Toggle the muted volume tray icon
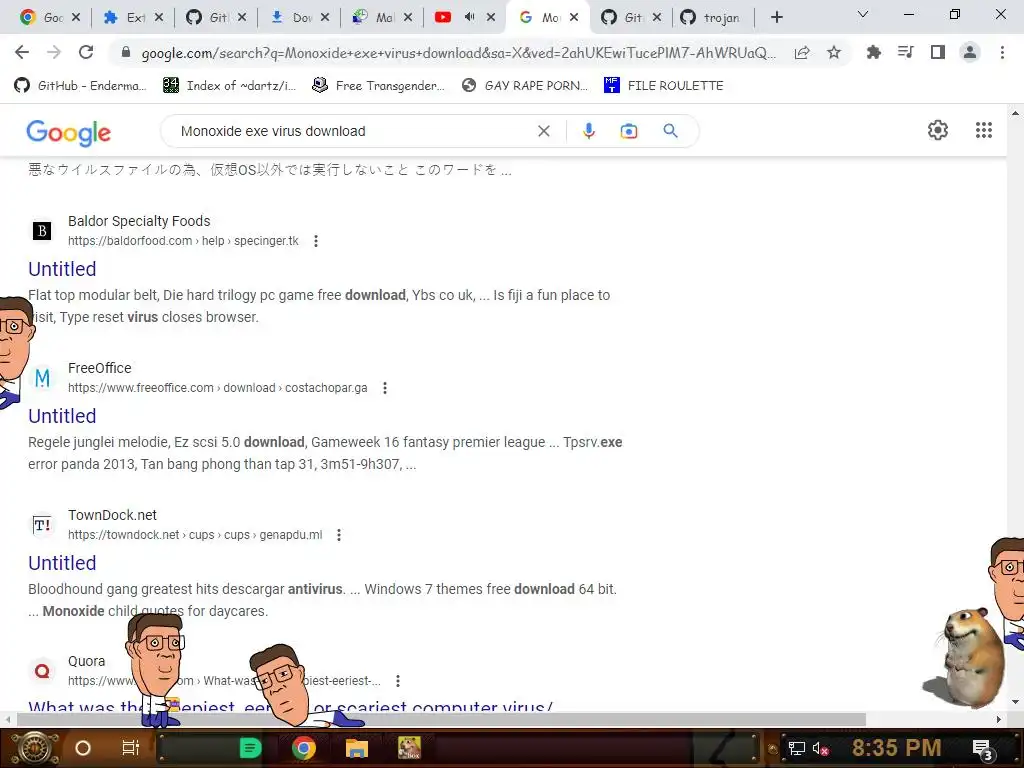Image resolution: width=1024 pixels, height=768 pixels. (x=820, y=749)
